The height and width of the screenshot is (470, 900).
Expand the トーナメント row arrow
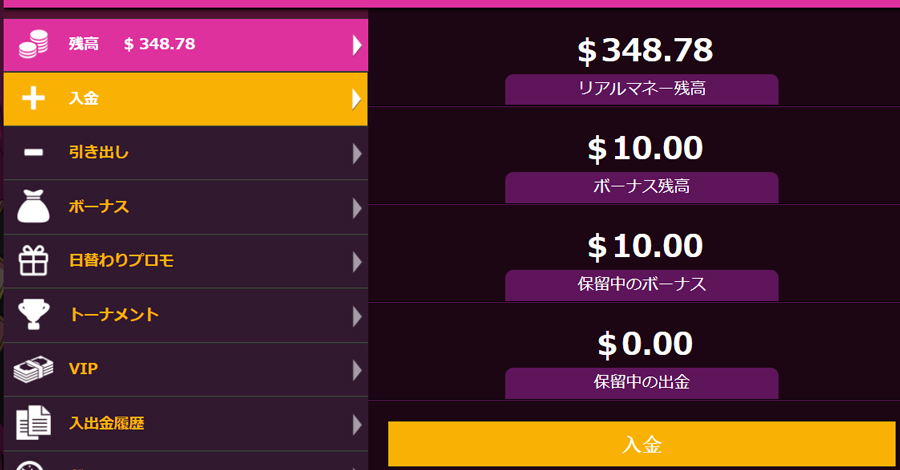[357, 316]
